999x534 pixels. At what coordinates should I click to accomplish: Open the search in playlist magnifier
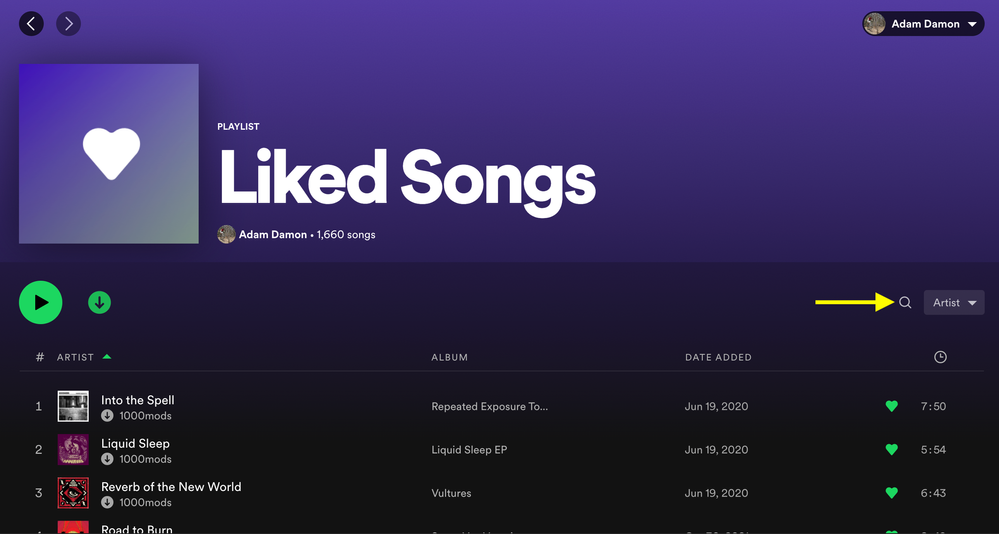(x=905, y=302)
